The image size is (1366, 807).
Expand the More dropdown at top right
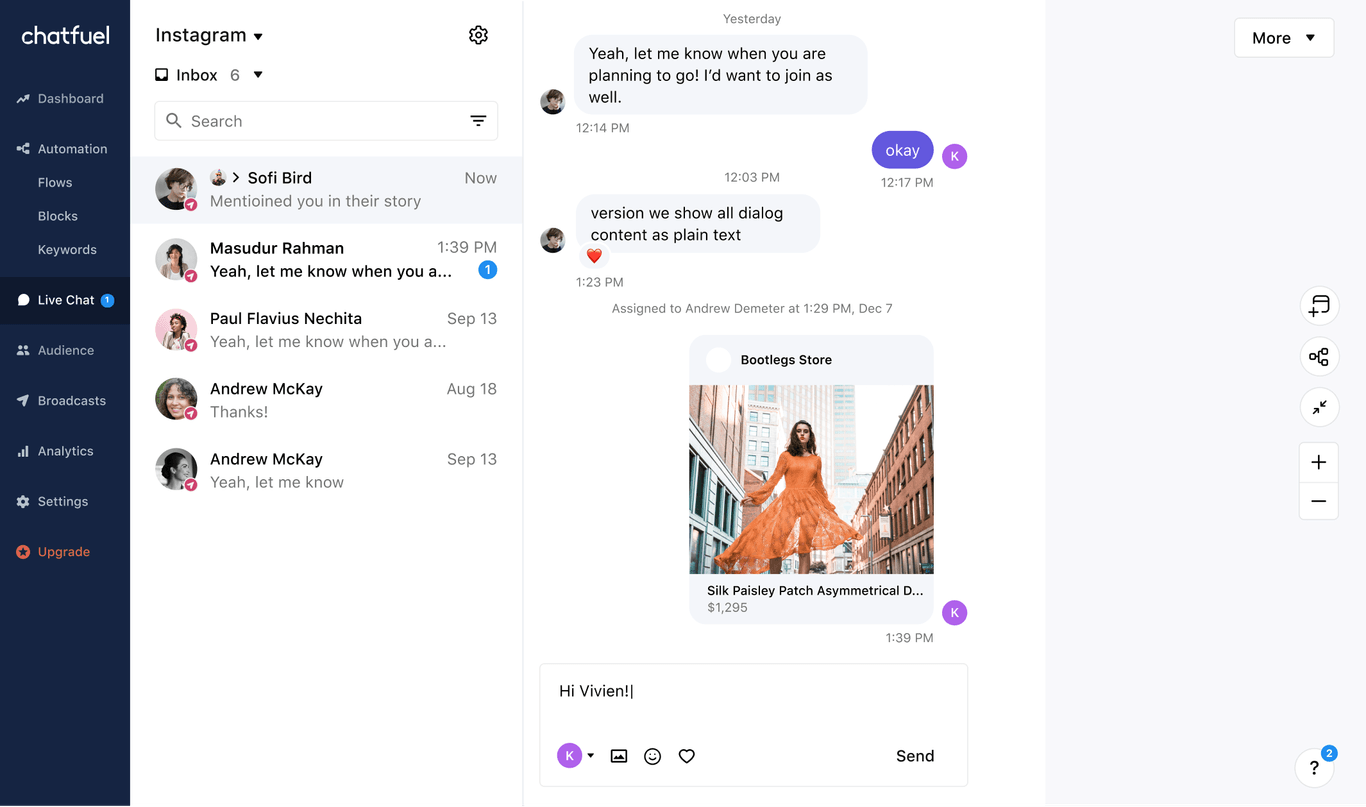pyautogui.click(x=1283, y=37)
